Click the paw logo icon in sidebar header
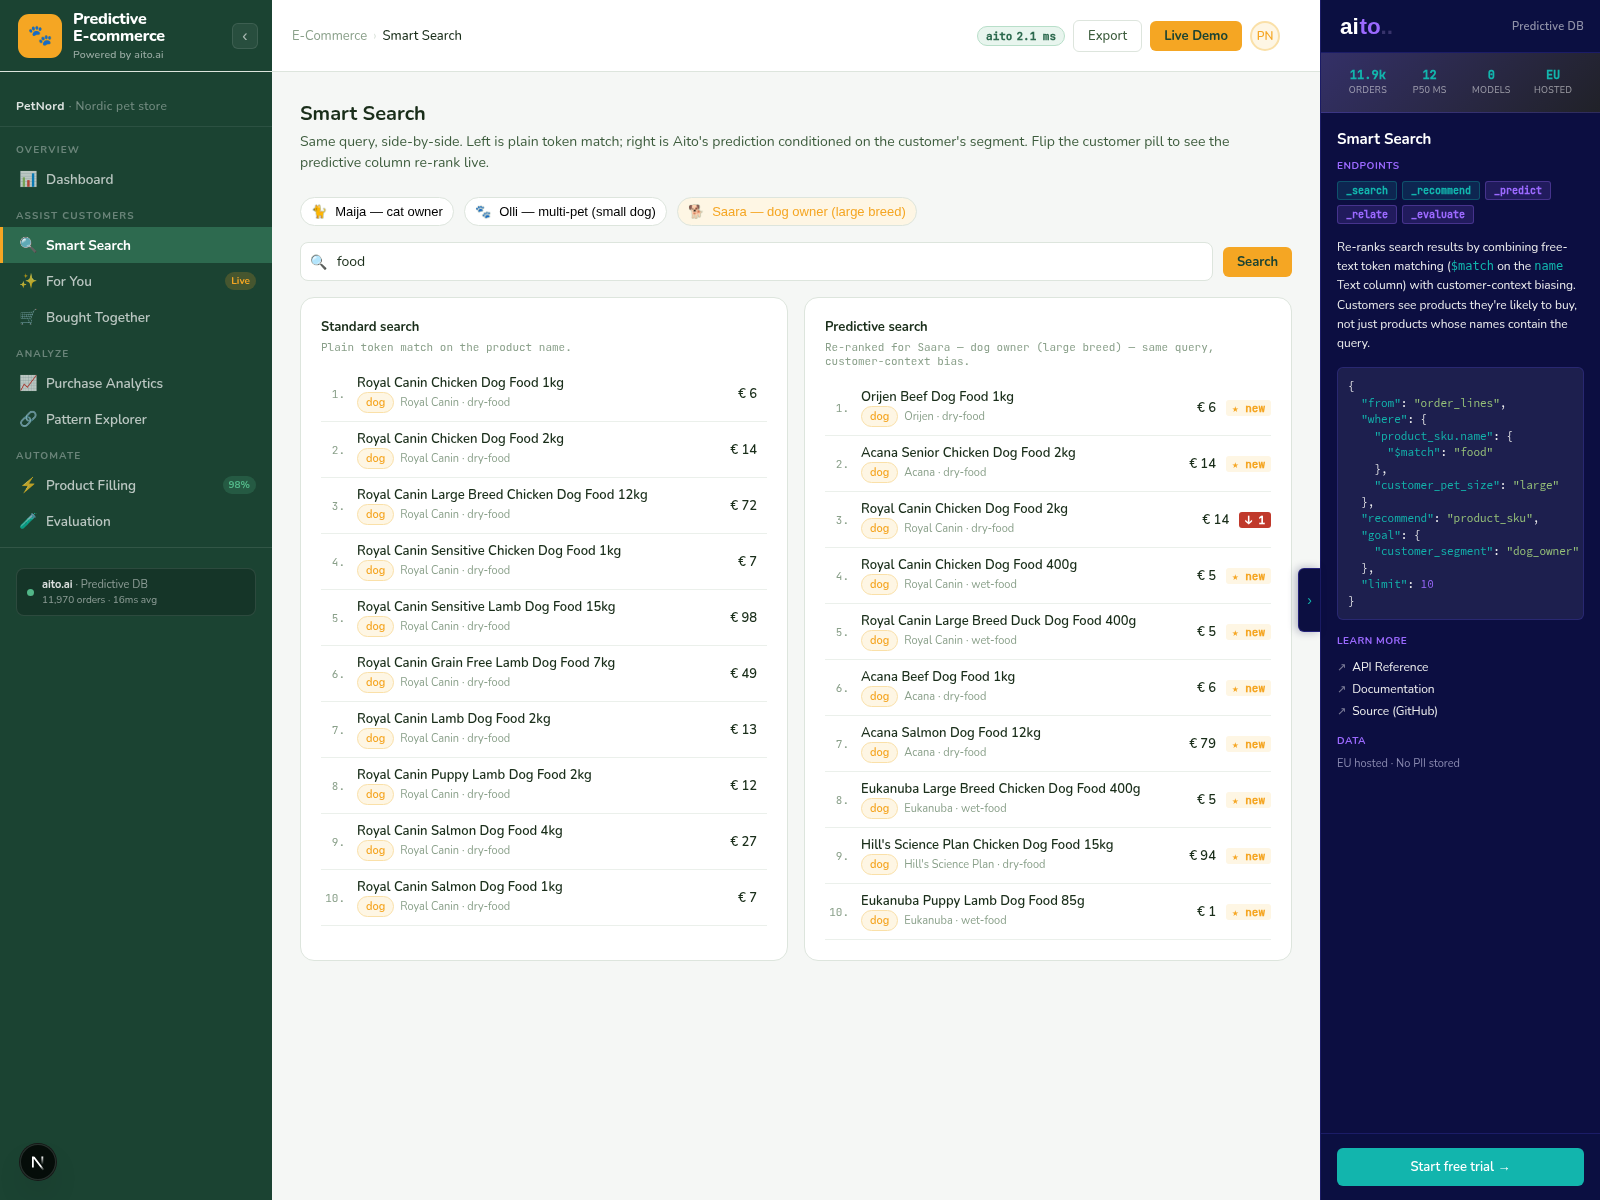1600x1200 pixels. point(40,36)
